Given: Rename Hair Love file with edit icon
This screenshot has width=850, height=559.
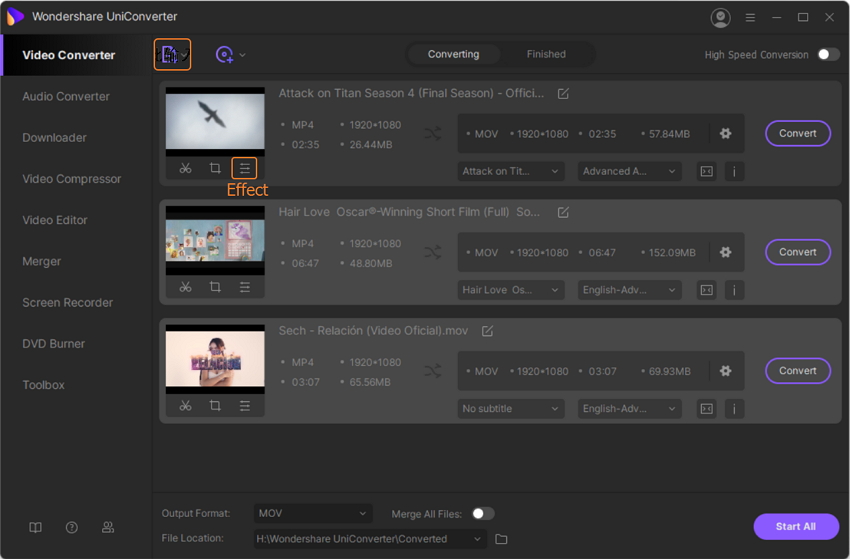Looking at the screenshot, I should point(563,213).
